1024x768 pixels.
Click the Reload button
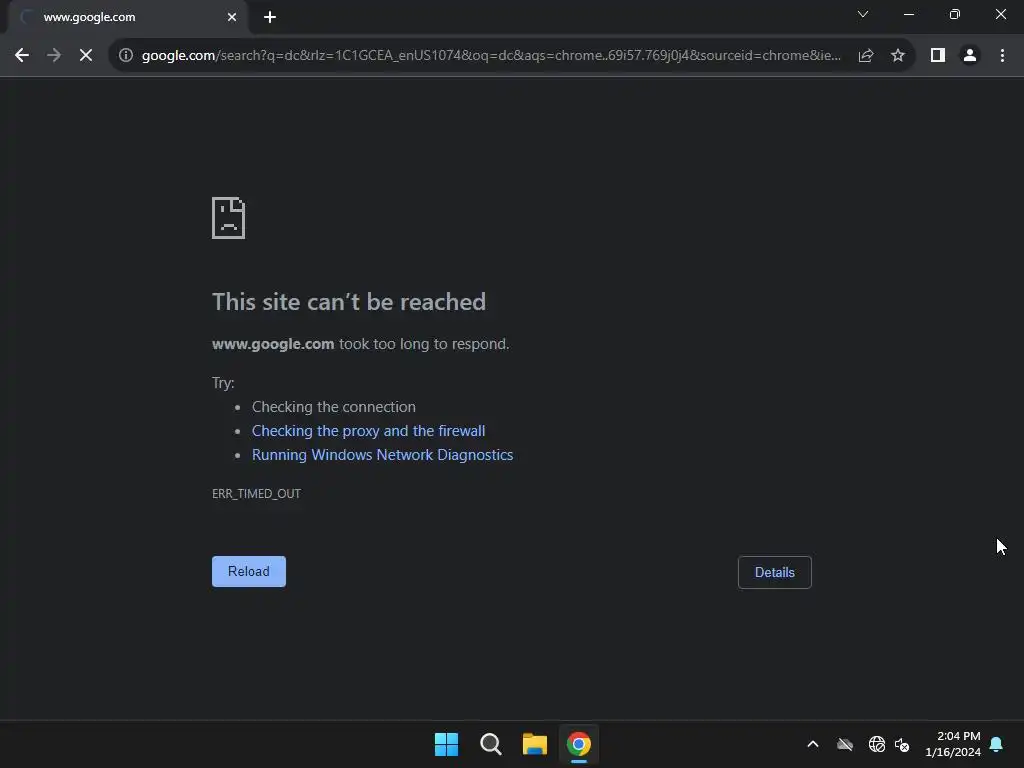(249, 571)
